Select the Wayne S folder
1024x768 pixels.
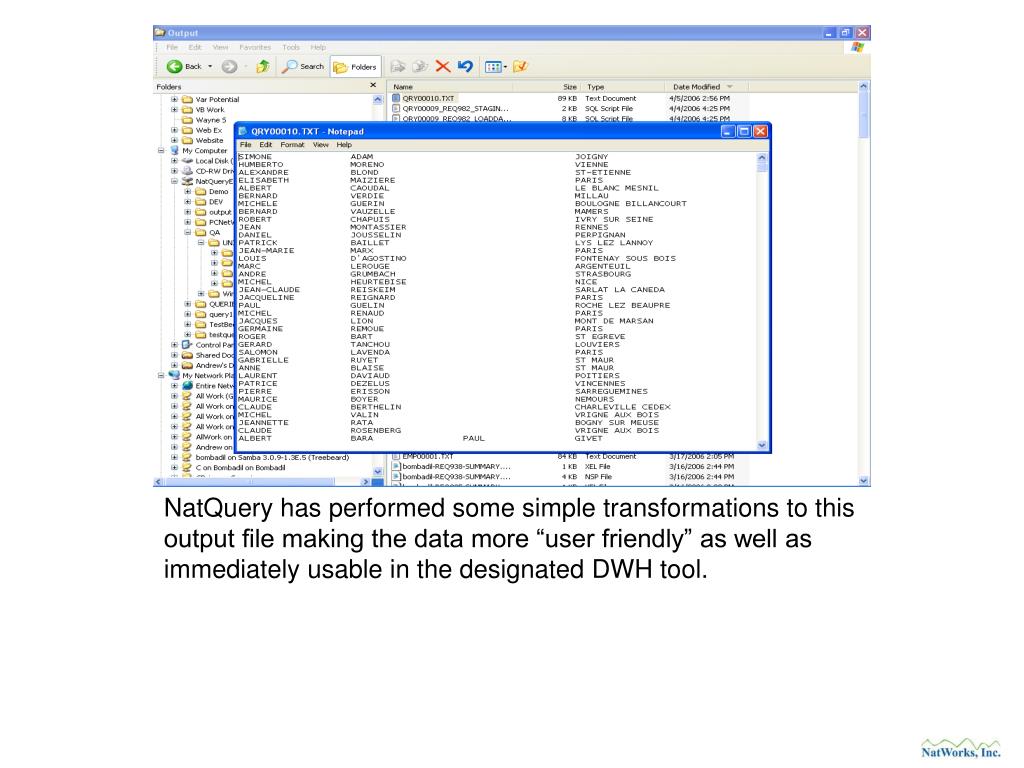tap(204, 120)
